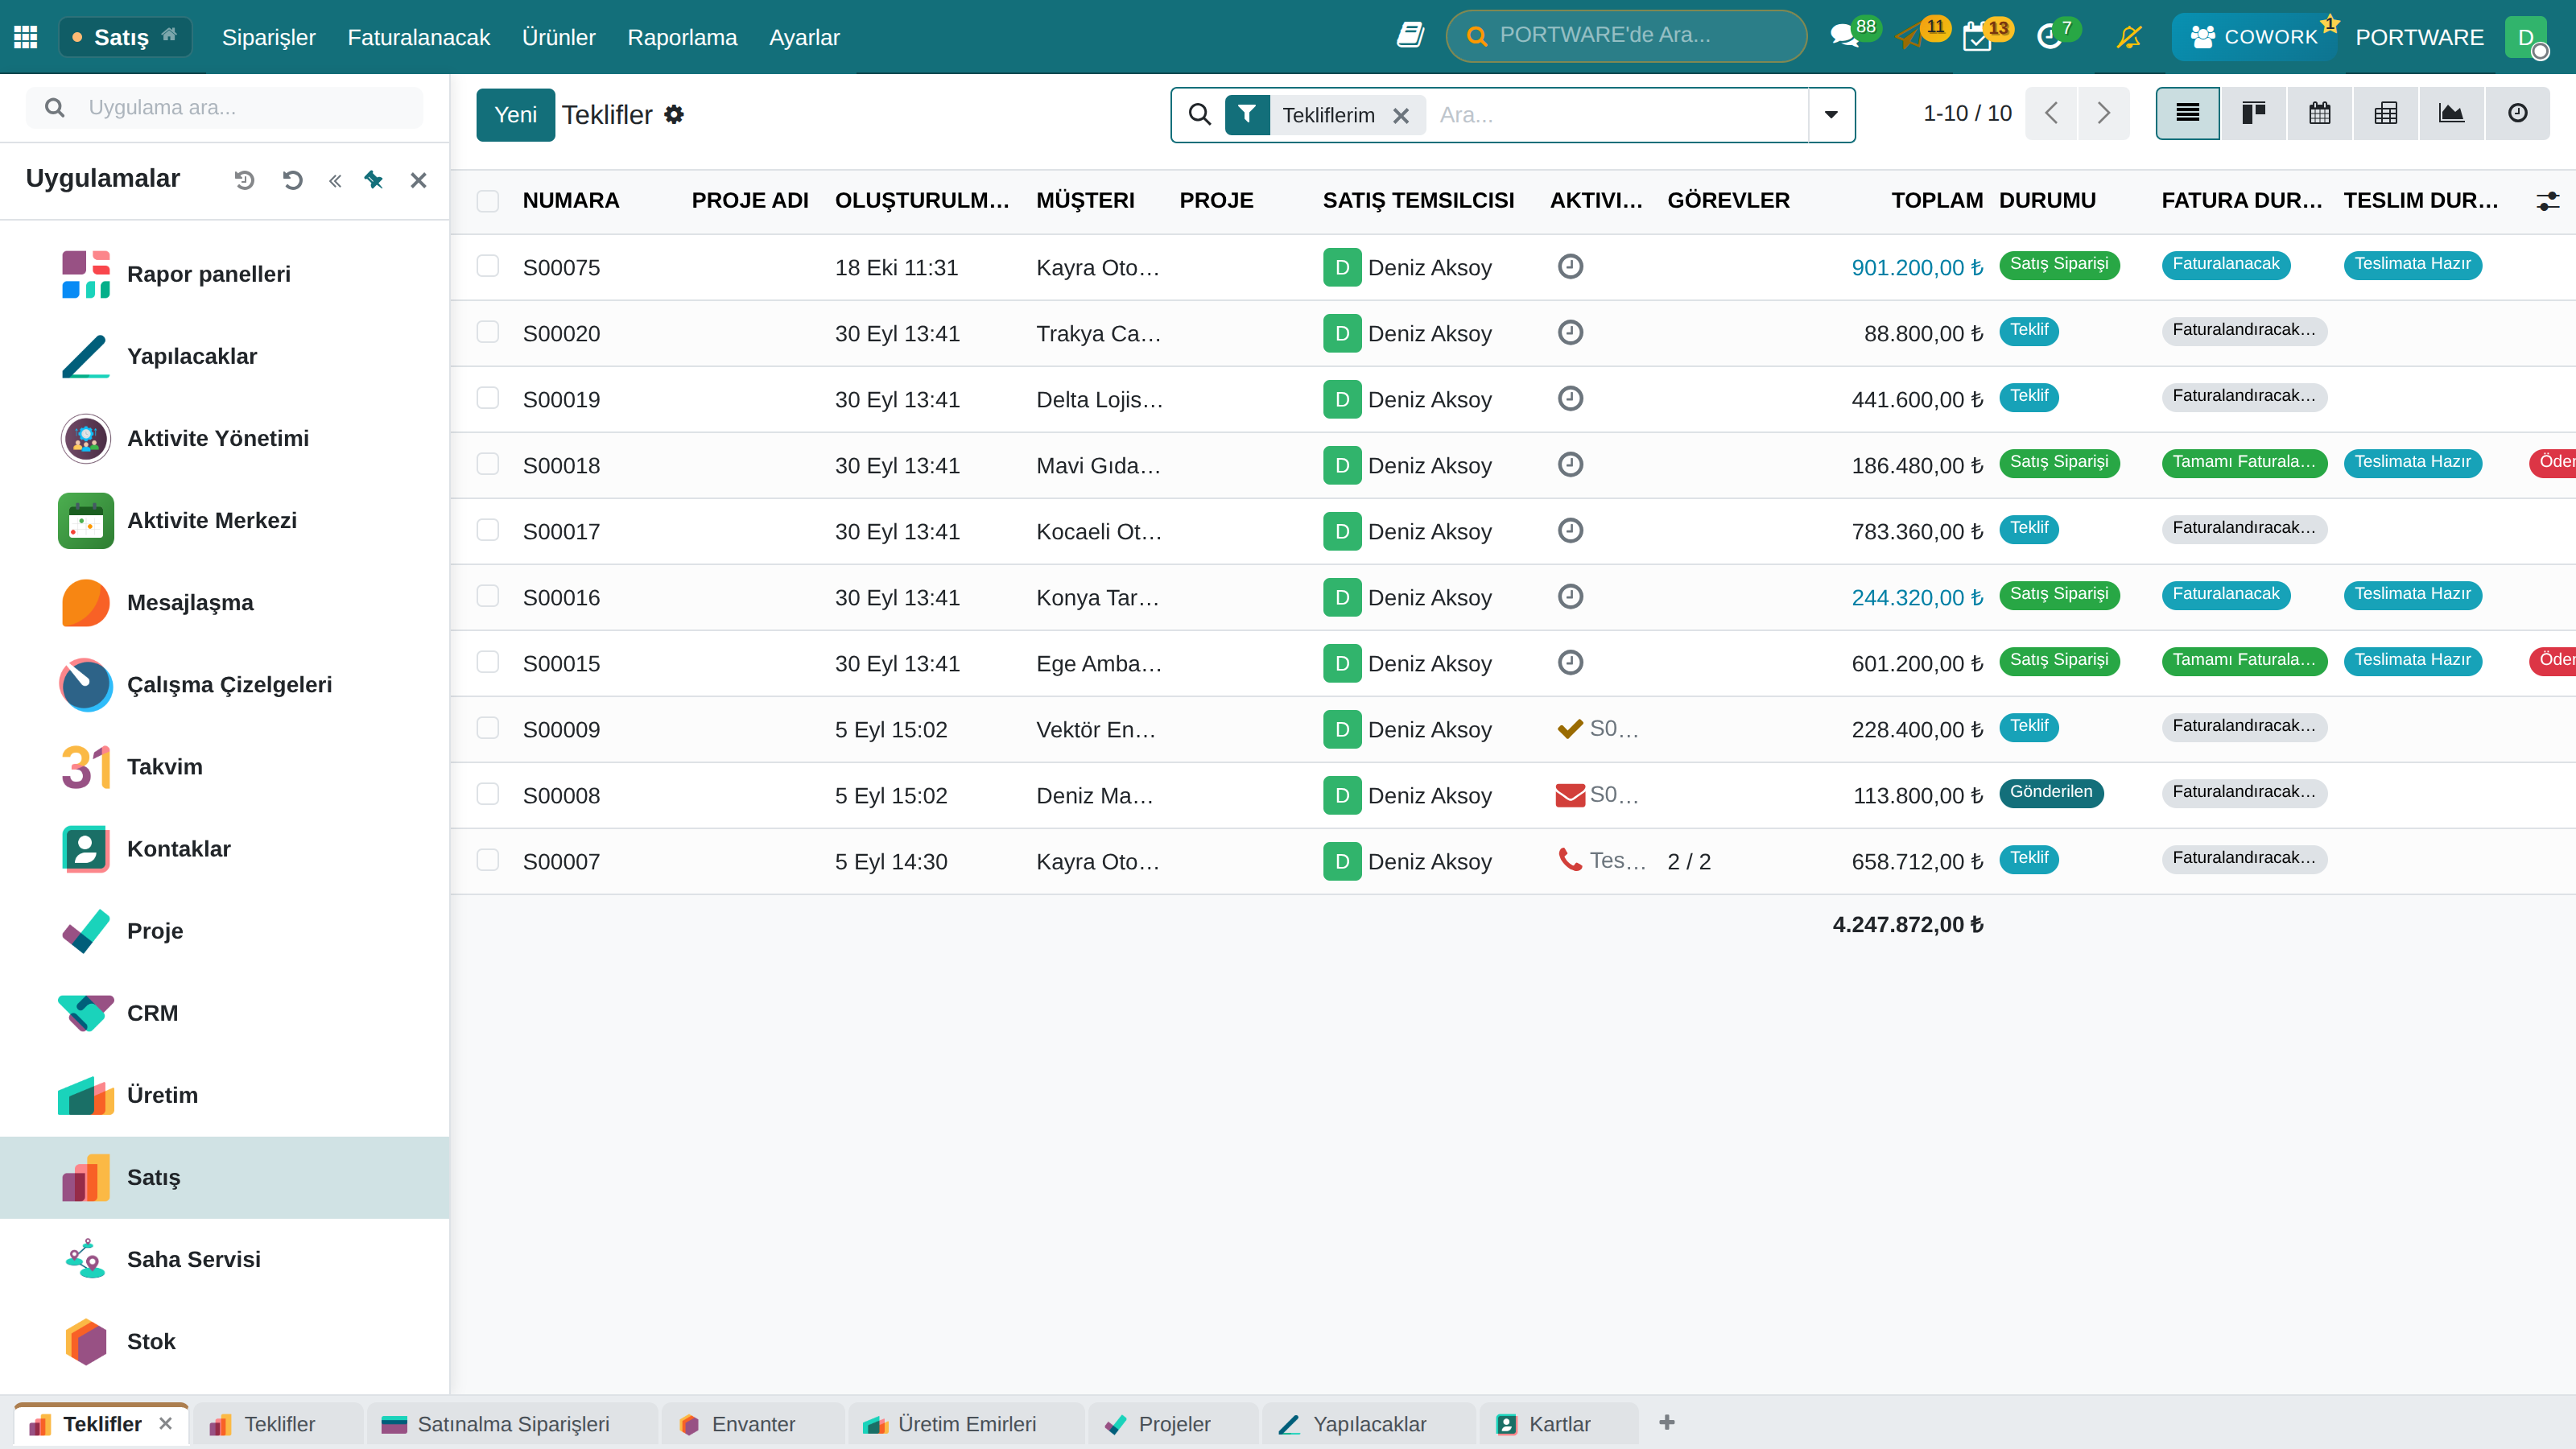The image size is (2576, 1449).
Task: Open the optional columns selector
Action: 2547,201
